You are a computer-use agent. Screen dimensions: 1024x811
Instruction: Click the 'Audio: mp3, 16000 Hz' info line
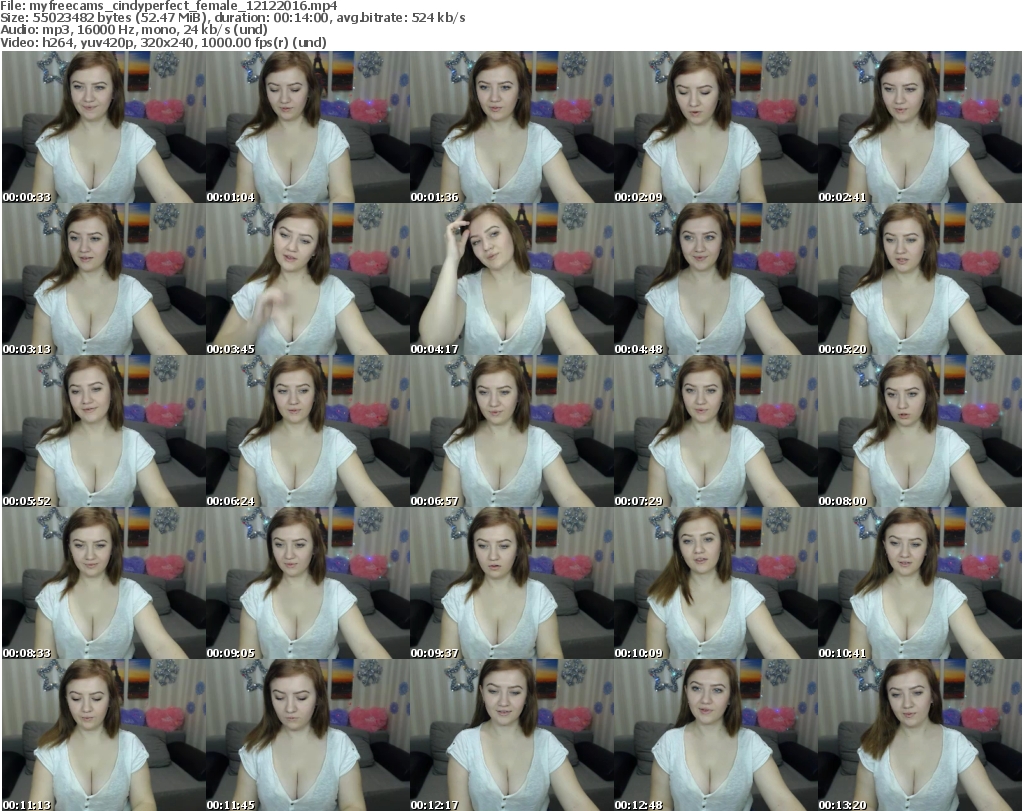point(134,30)
